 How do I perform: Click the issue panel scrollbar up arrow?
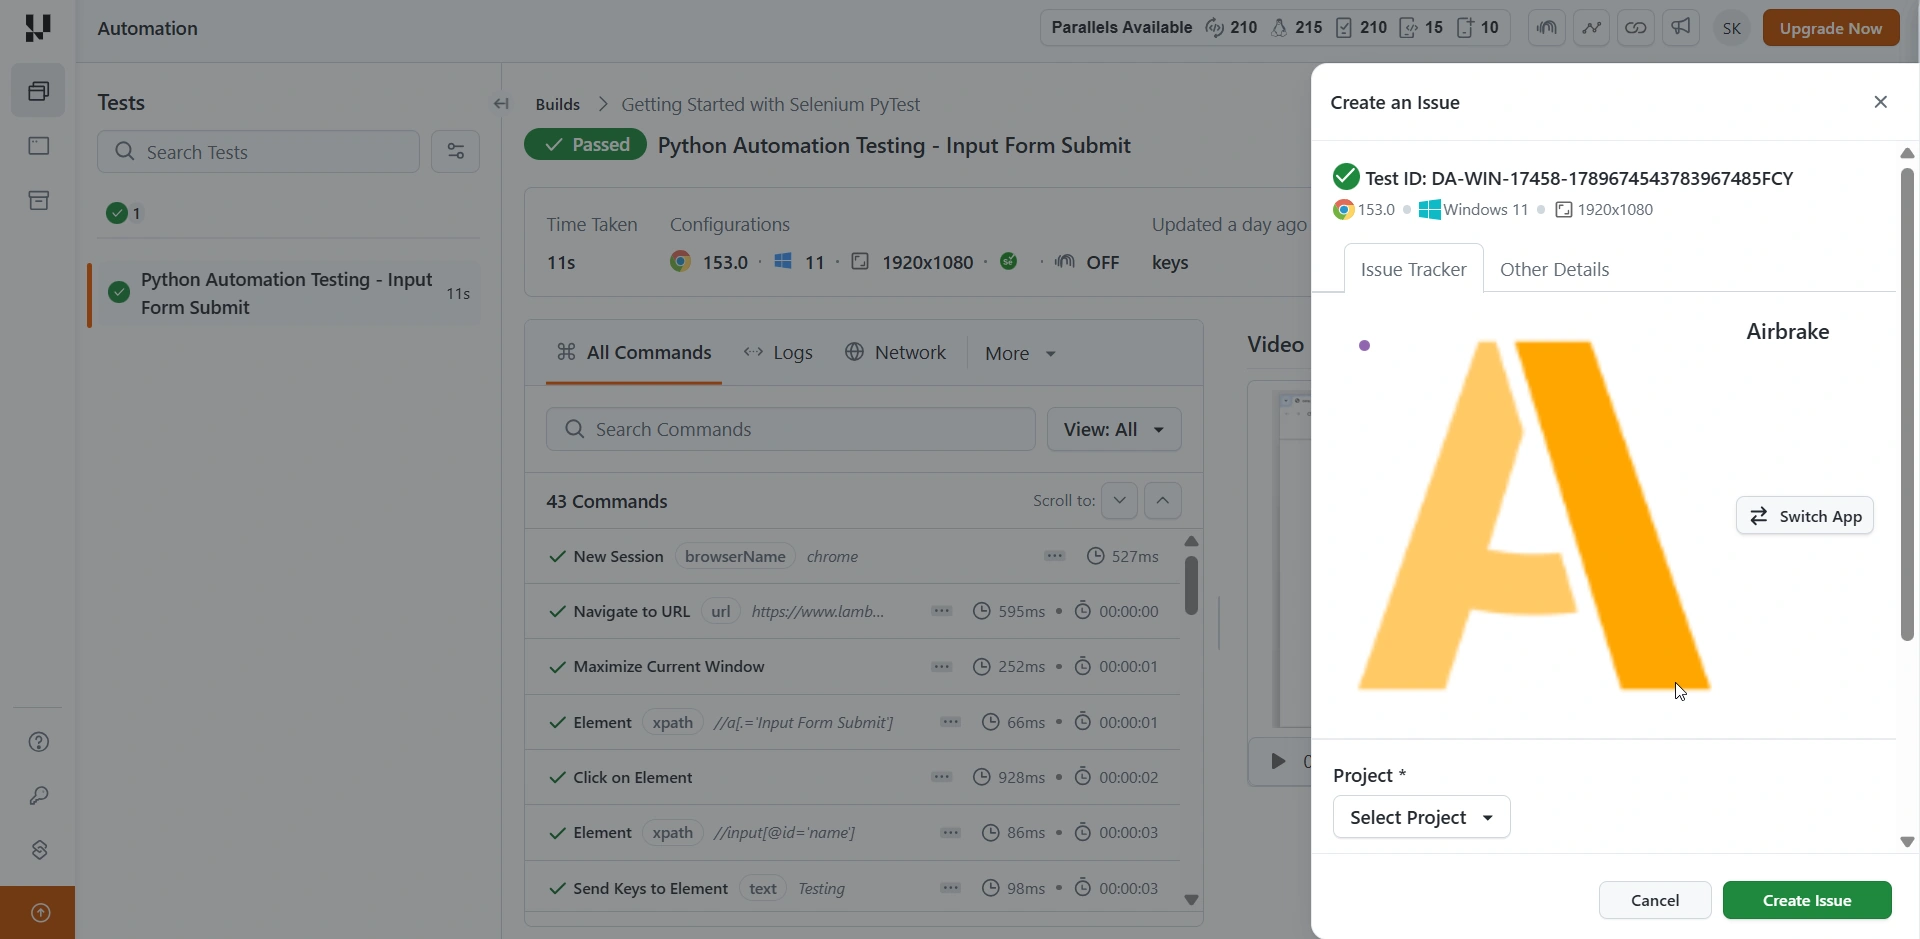1907,153
